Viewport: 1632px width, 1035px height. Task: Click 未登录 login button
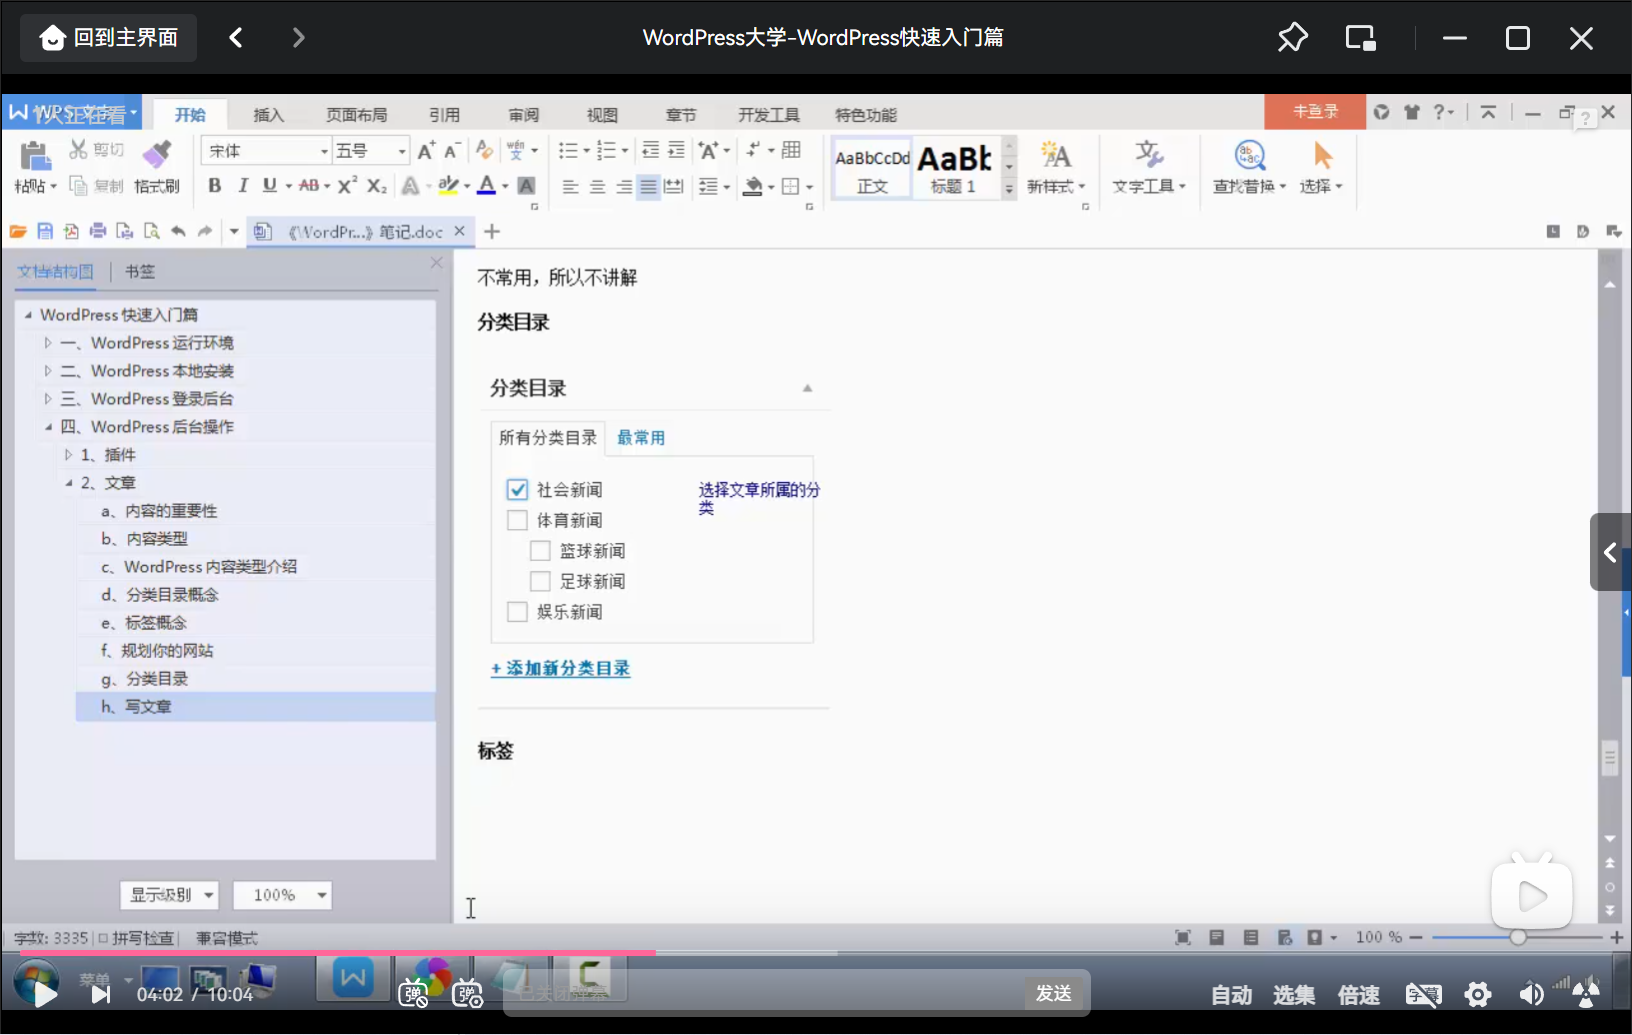pyautogui.click(x=1315, y=112)
